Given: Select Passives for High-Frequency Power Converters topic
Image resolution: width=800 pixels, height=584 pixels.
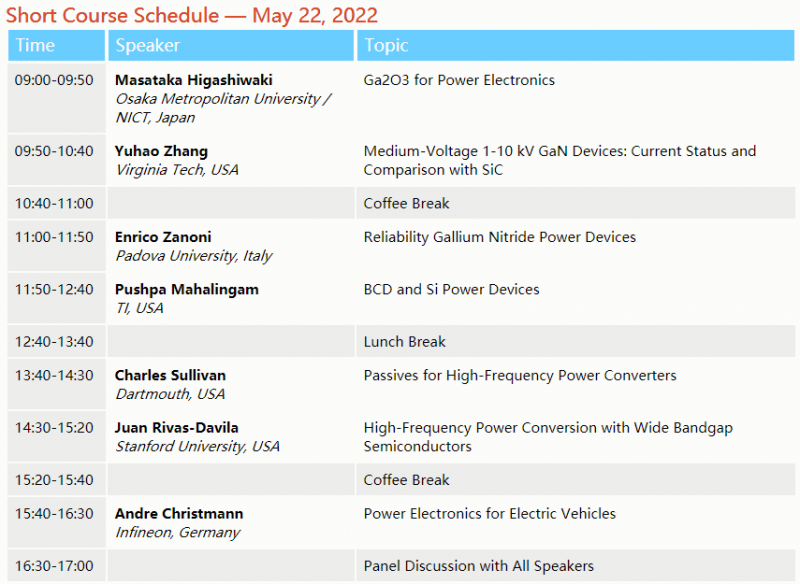Looking at the screenshot, I should pos(519,375).
